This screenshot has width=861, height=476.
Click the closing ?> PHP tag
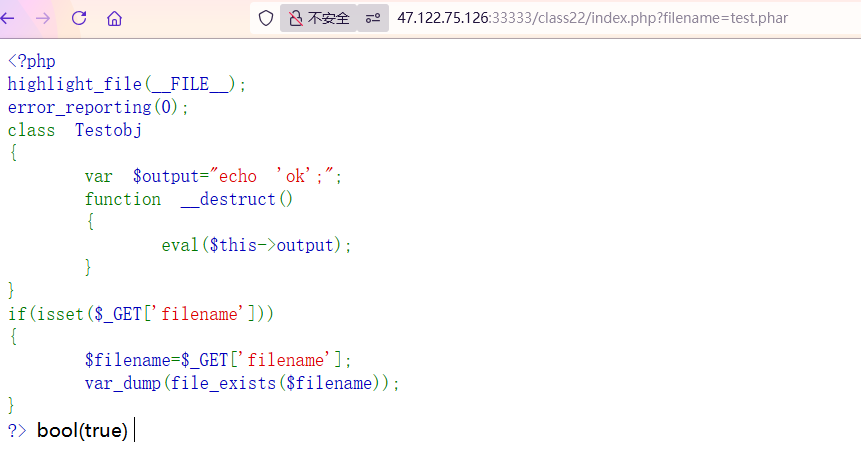click(x=17, y=431)
